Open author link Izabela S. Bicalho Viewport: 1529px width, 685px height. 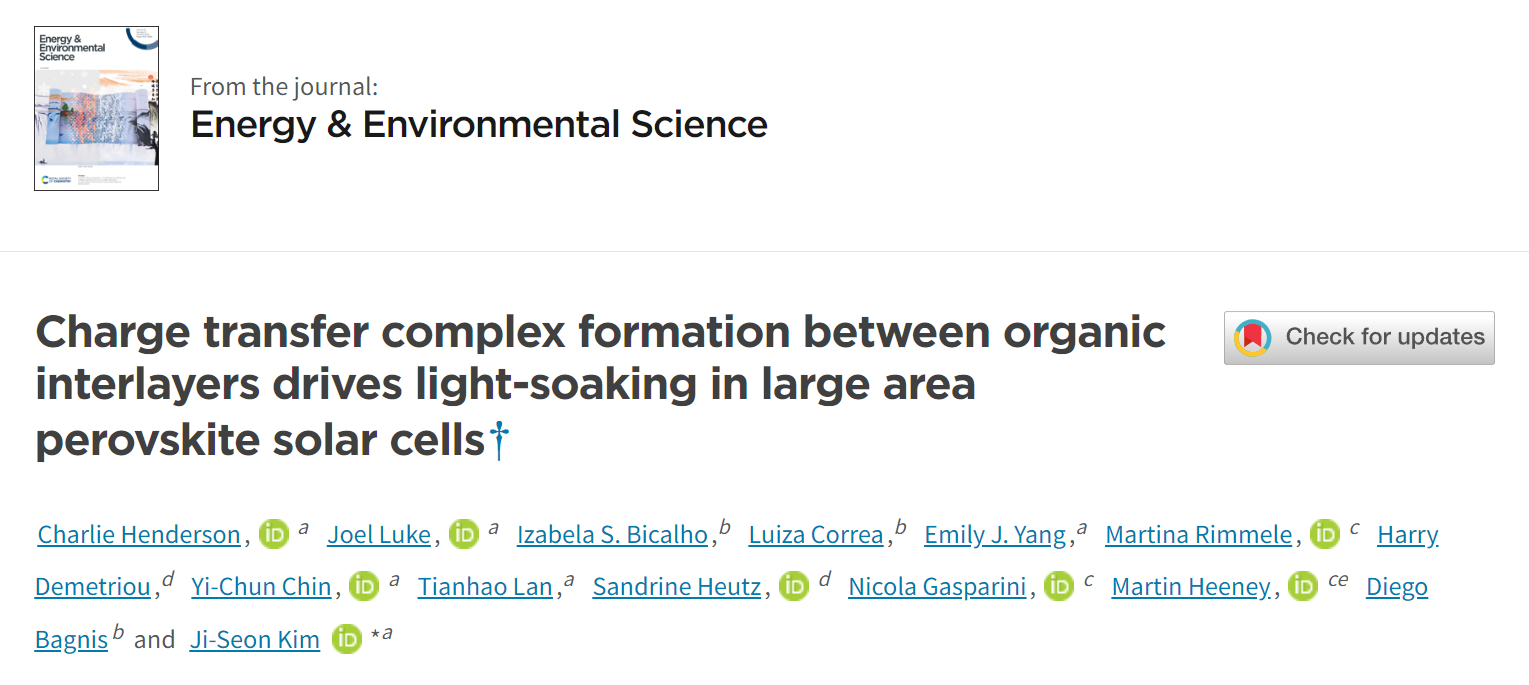click(x=612, y=535)
